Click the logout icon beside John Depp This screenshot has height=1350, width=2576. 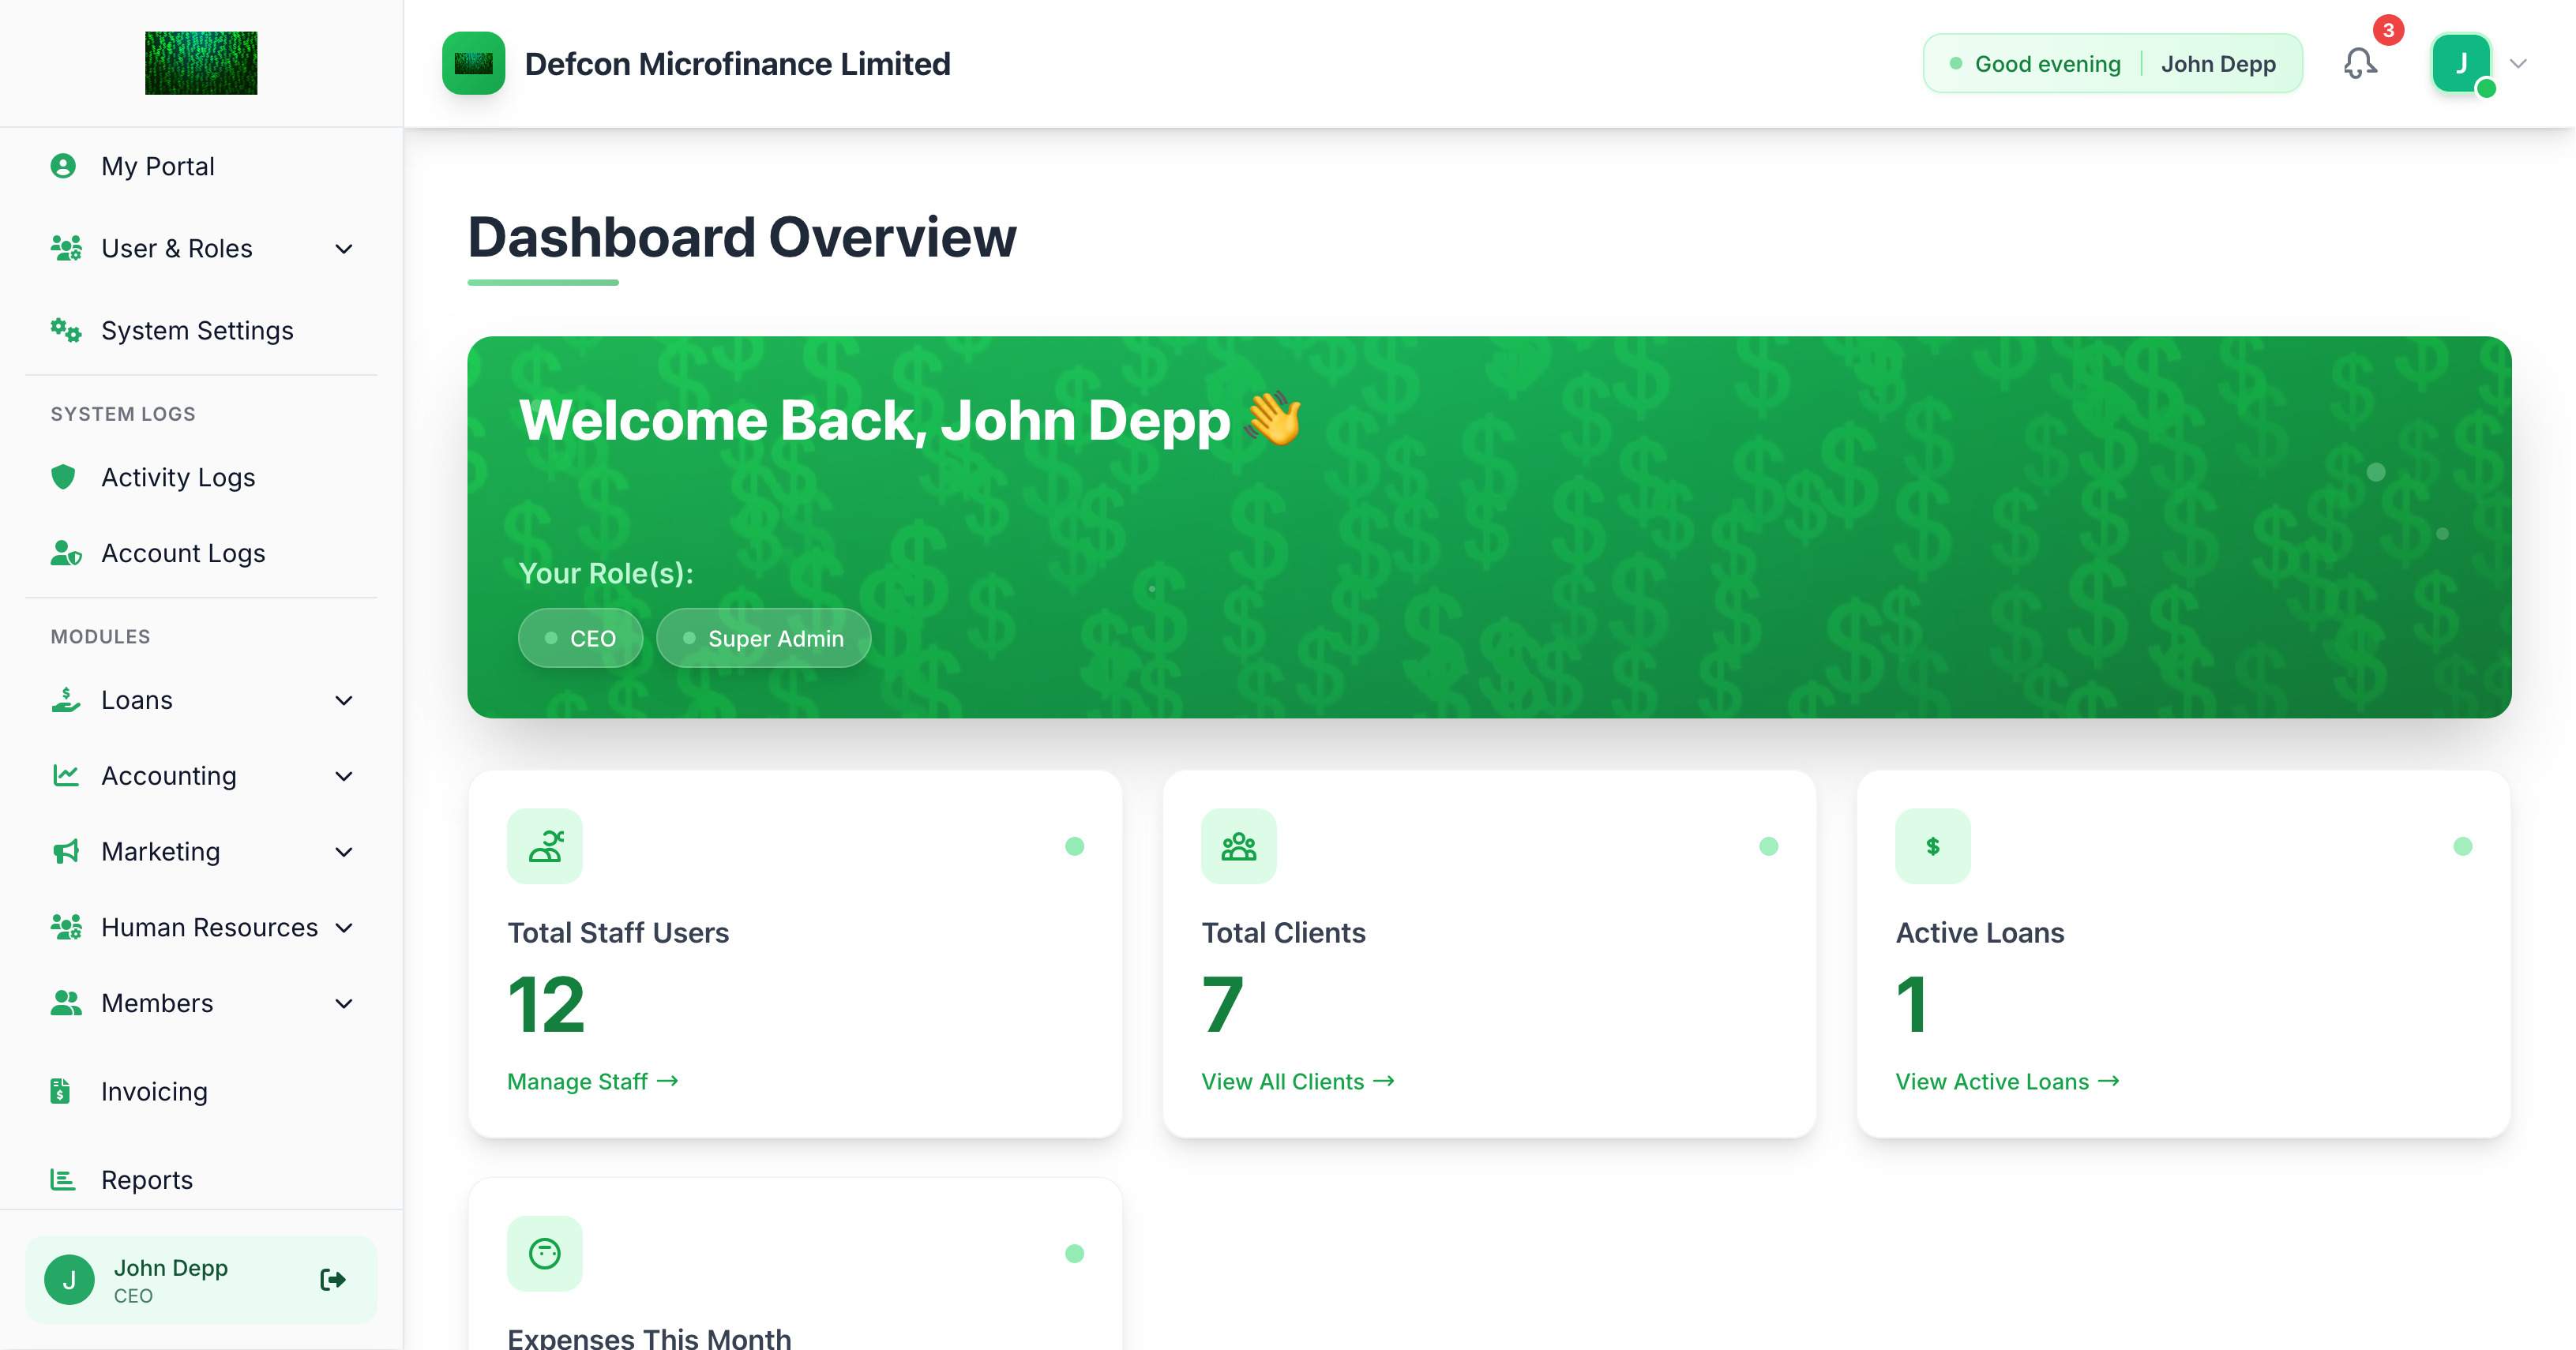pyautogui.click(x=333, y=1279)
